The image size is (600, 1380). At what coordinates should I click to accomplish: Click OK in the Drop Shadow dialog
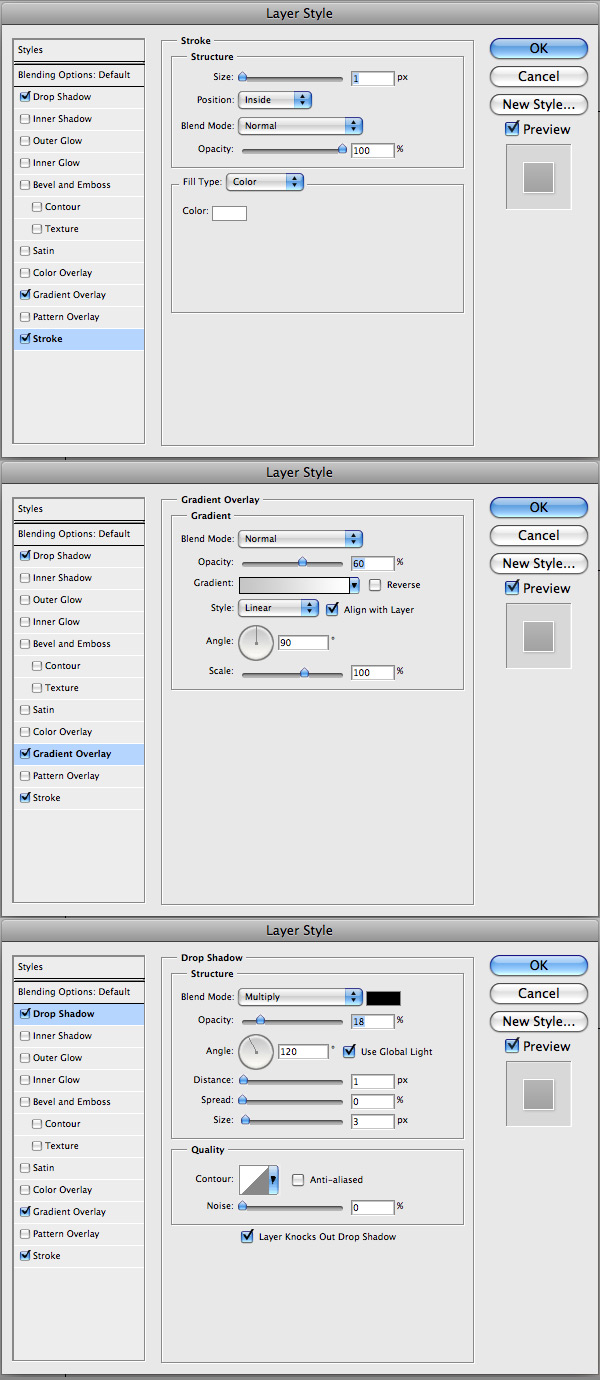538,965
